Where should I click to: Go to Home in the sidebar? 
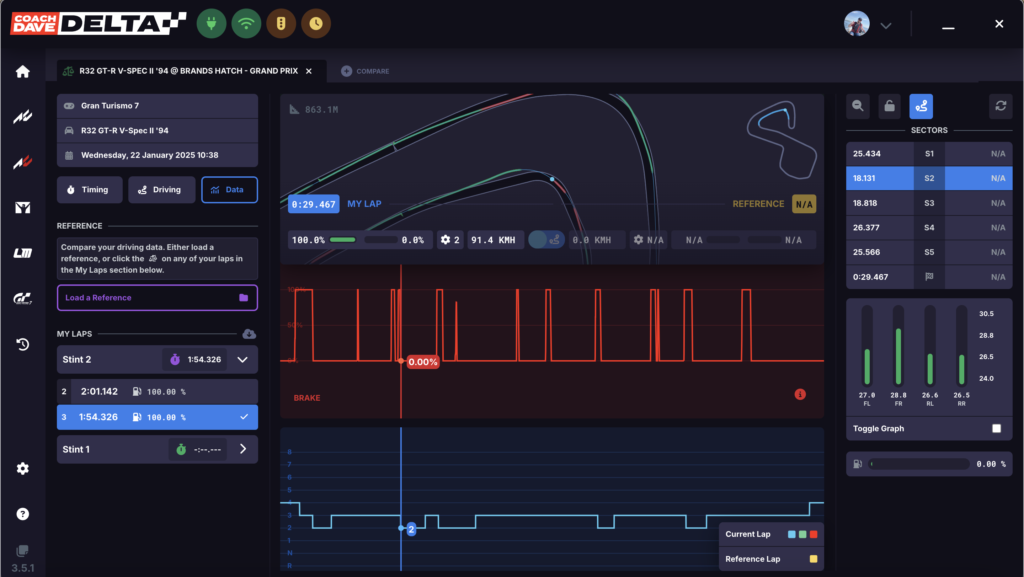pos(23,71)
